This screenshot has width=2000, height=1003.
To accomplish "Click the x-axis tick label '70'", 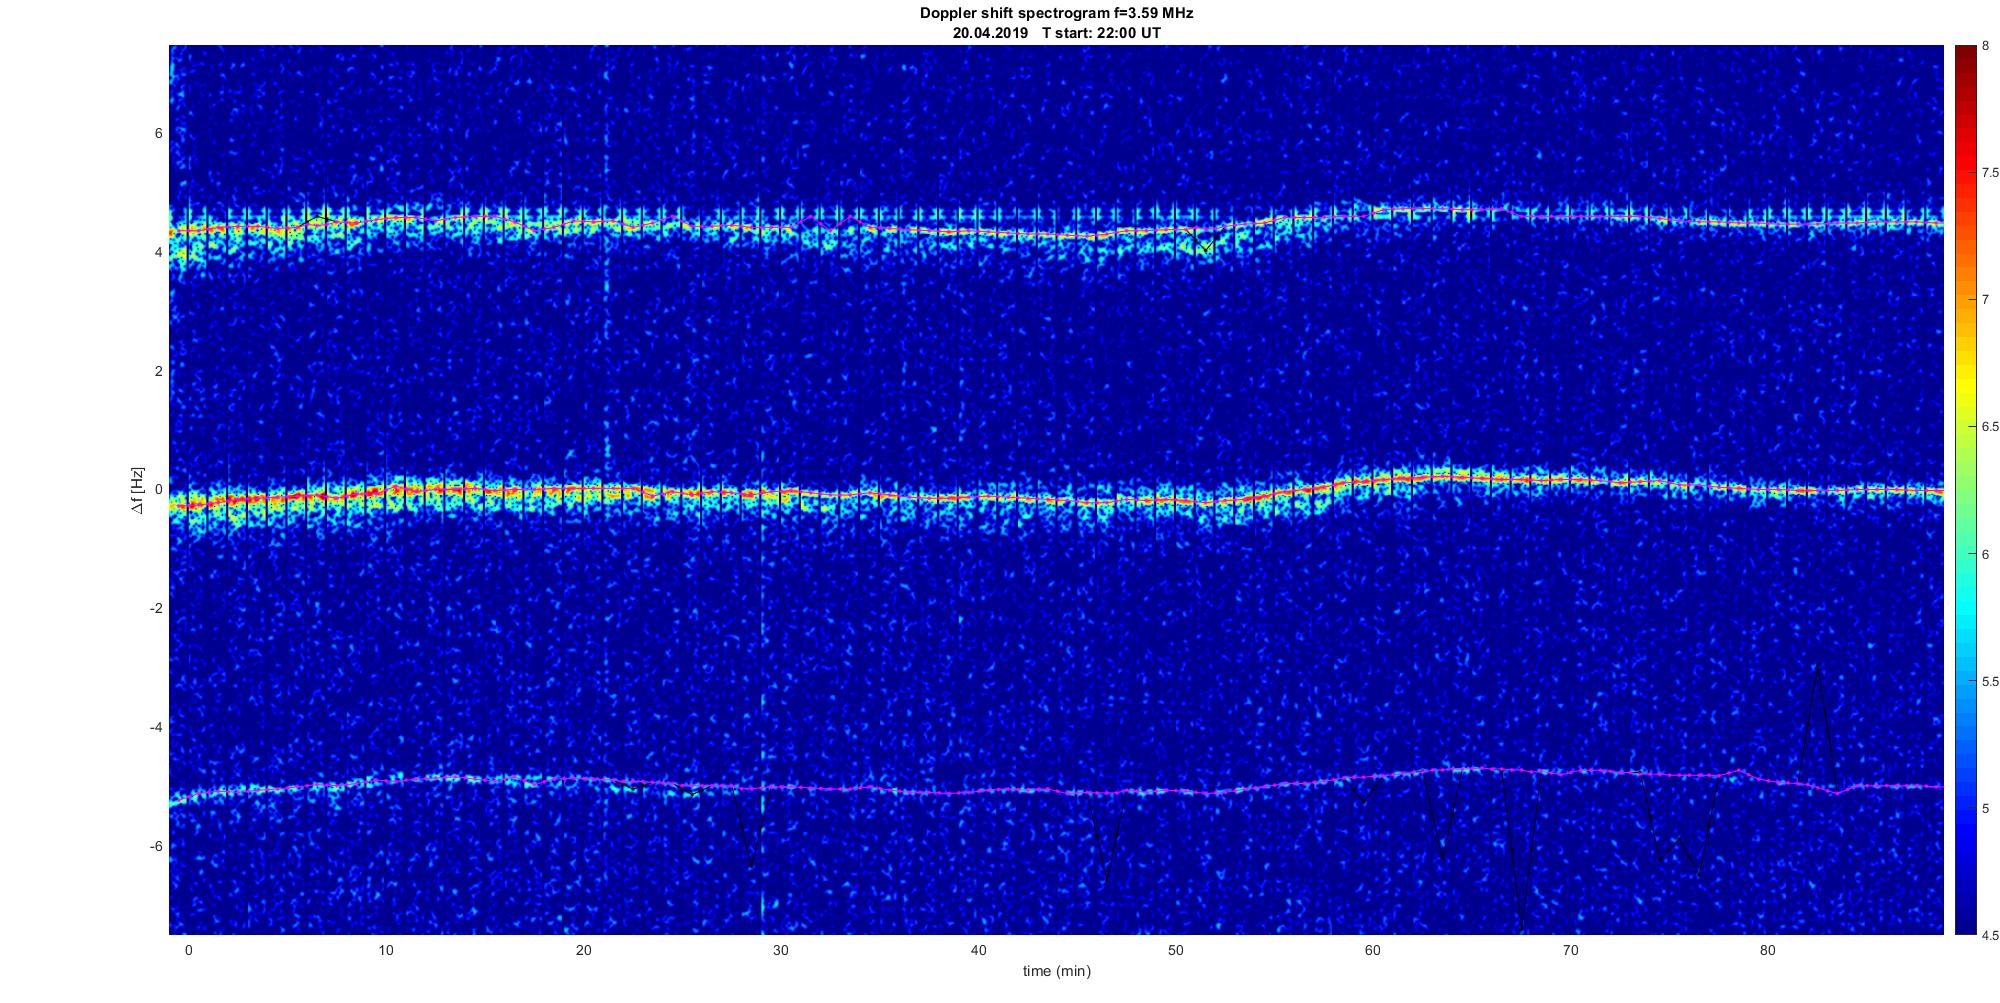I will tap(1570, 950).
